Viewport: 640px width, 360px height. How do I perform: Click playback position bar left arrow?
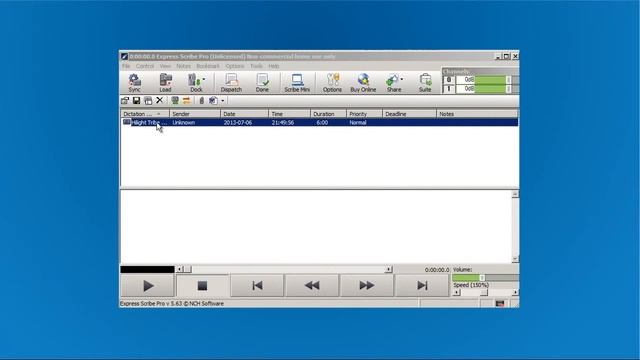[179, 269]
